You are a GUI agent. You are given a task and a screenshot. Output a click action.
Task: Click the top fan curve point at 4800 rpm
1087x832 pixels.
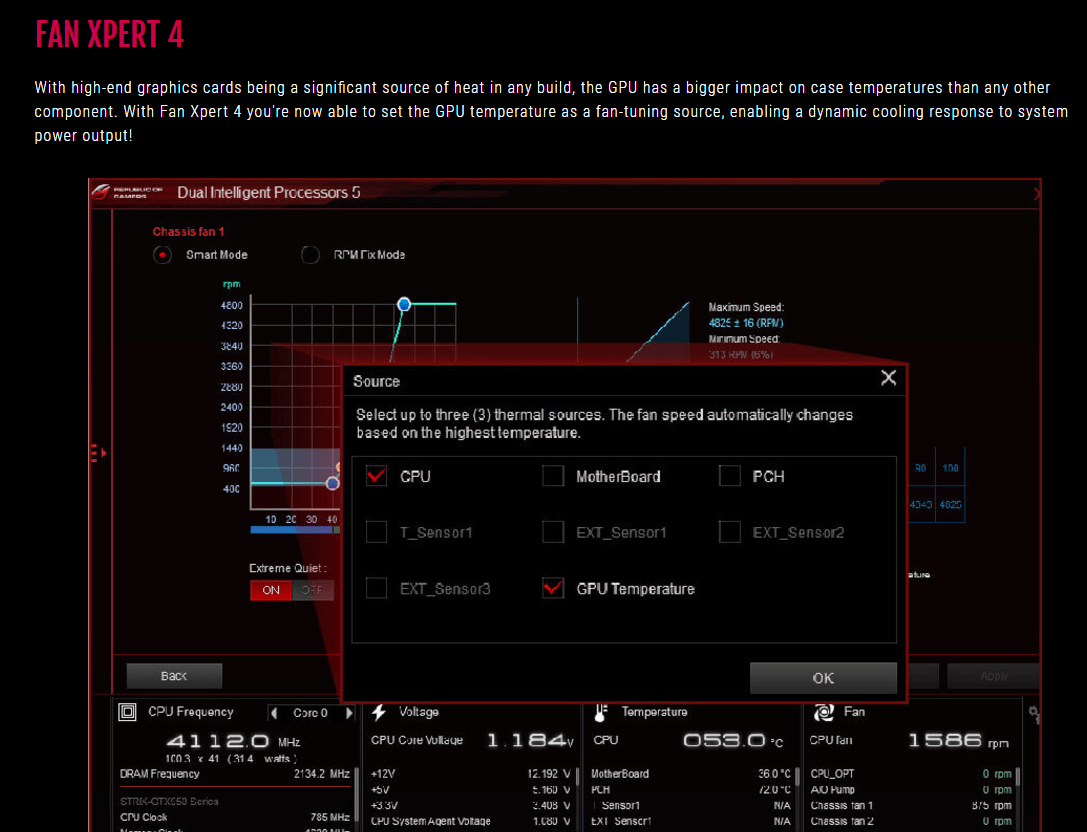pyautogui.click(x=404, y=304)
